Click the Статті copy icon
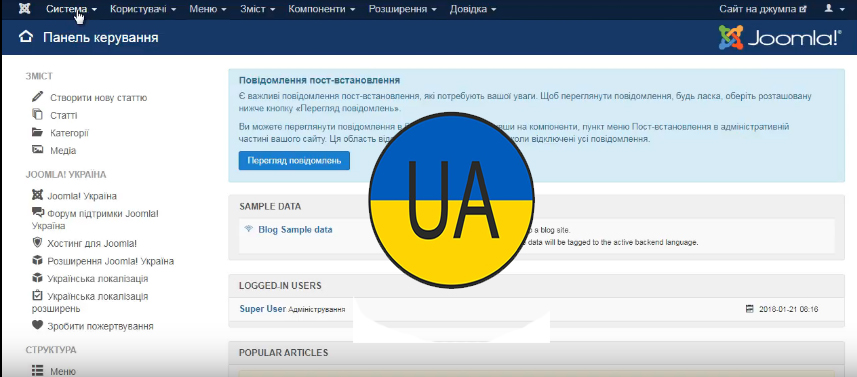The width and height of the screenshot is (857, 377). [x=37, y=115]
